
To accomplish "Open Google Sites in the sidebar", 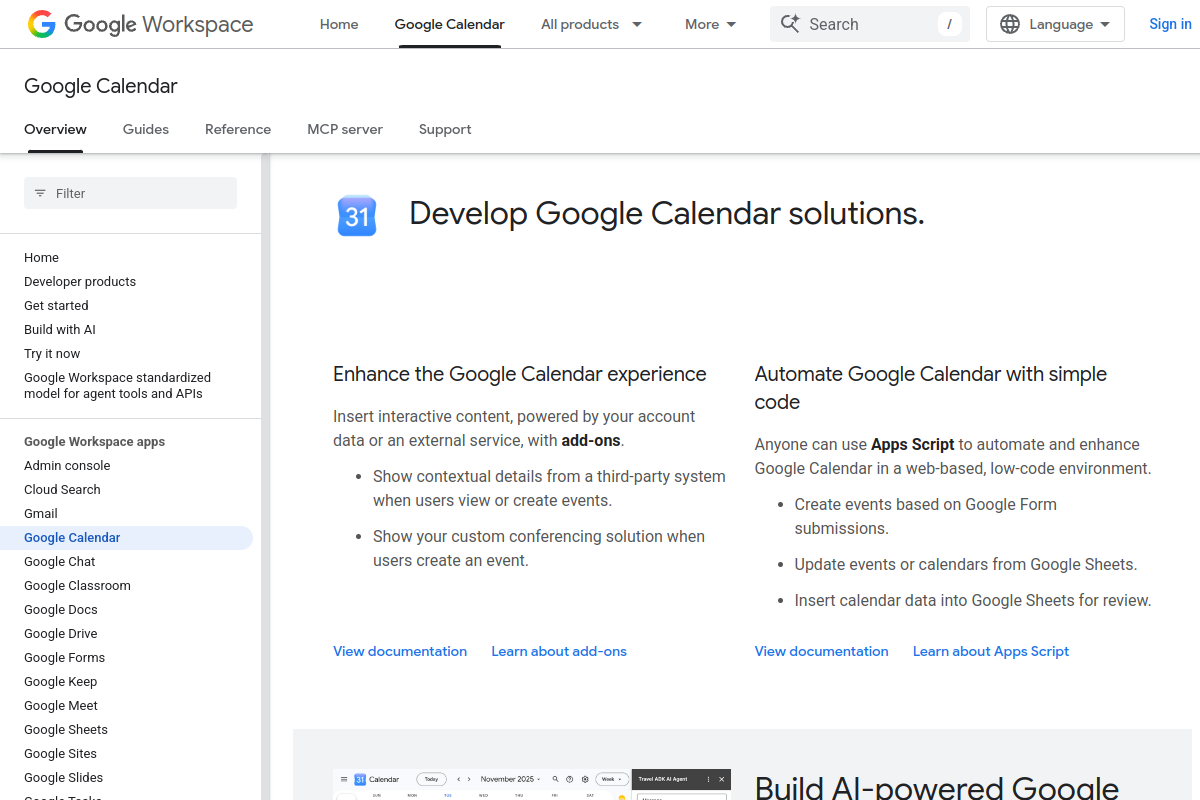I will (x=61, y=753).
